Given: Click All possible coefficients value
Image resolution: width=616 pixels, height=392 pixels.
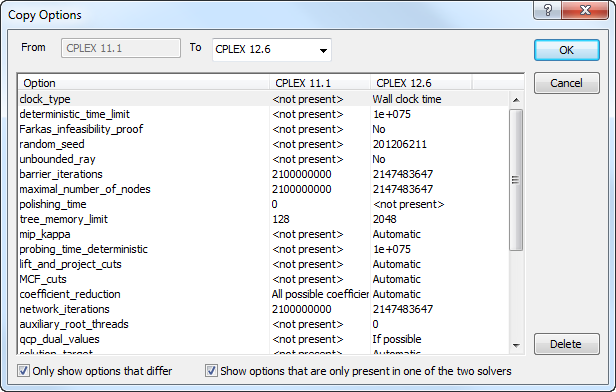Looking at the screenshot, I should pos(320,294).
